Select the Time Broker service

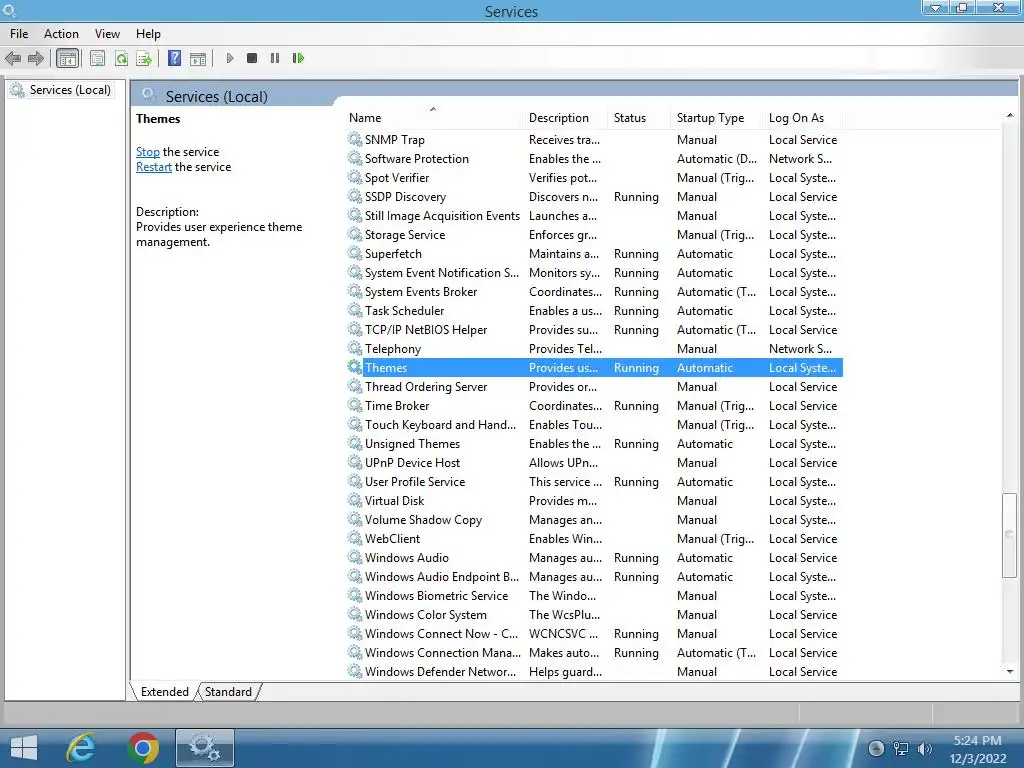tap(594, 406)
